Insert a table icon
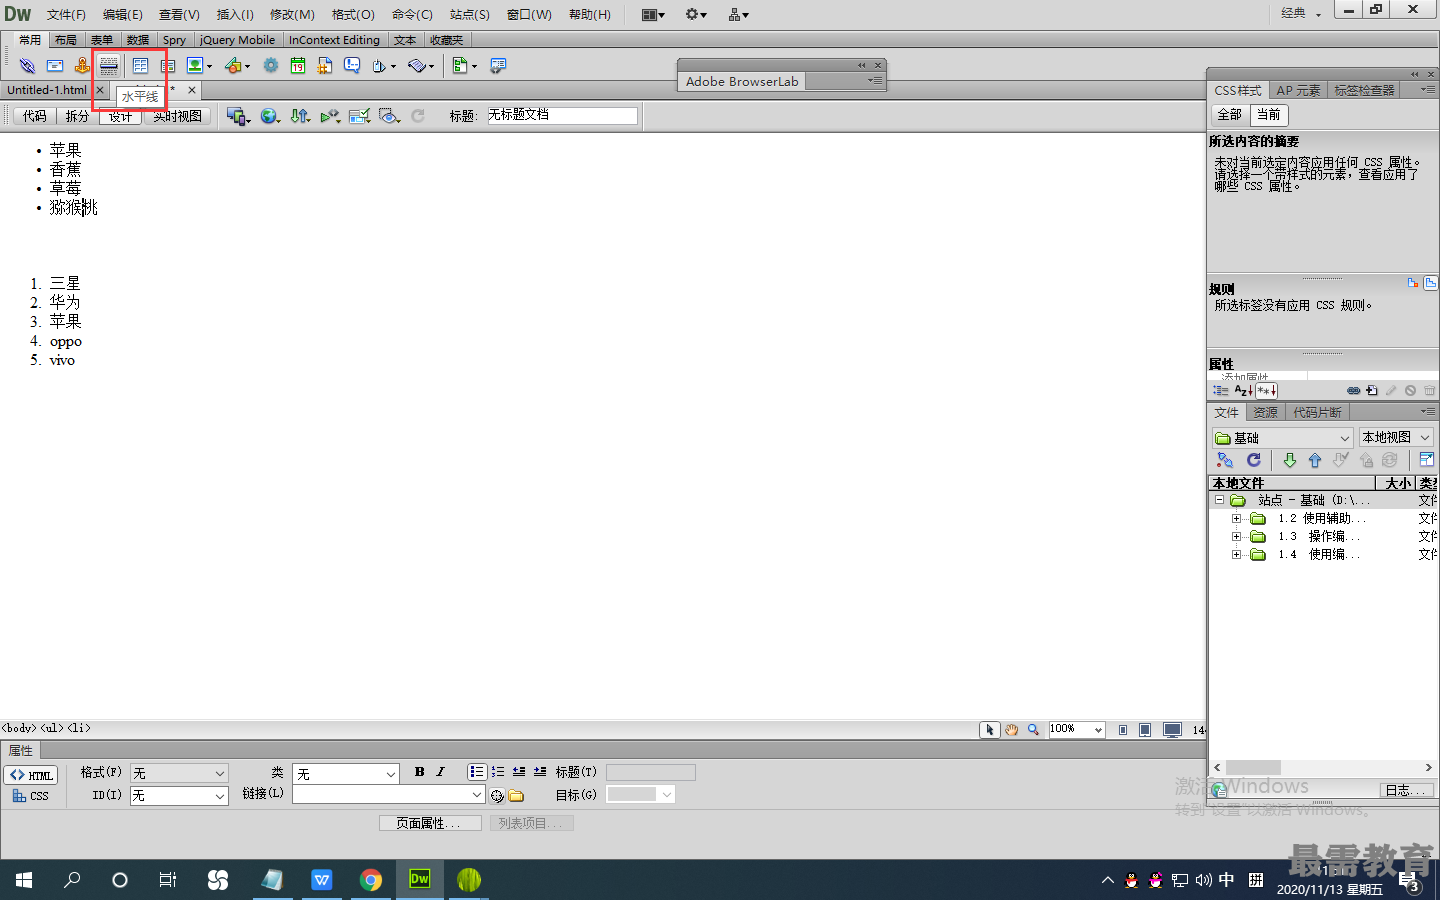This screenshot has height=900, width=1440. [140, 66]
